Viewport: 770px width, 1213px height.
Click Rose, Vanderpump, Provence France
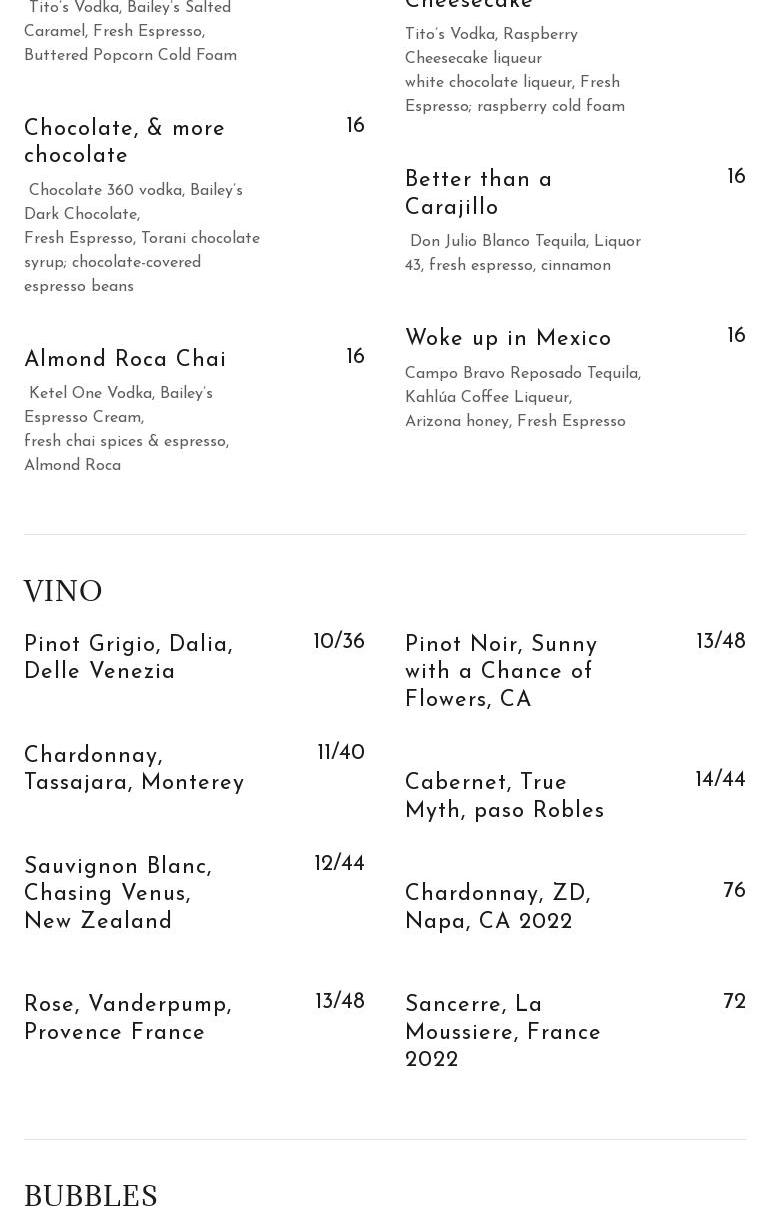coord(128,1018)
